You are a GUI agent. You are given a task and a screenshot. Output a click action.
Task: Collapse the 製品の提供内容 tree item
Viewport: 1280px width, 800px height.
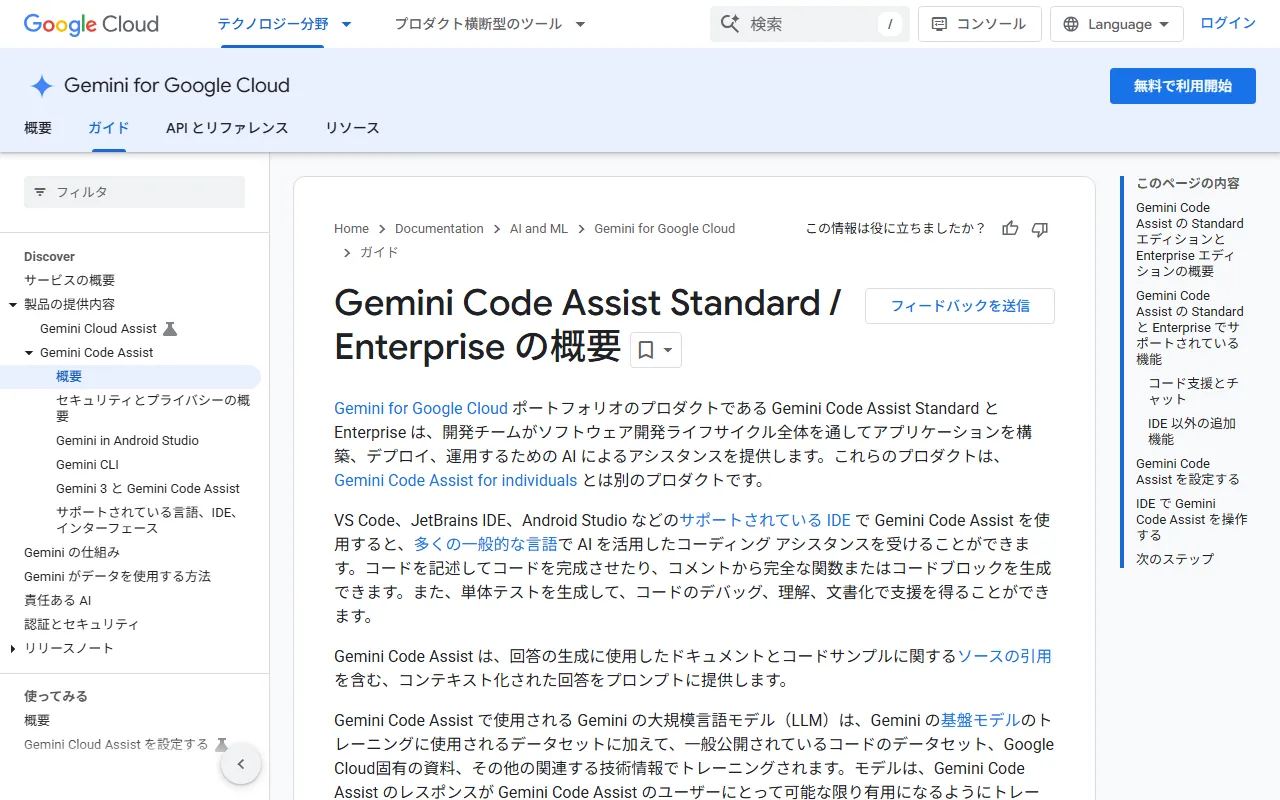click(13, 304)
